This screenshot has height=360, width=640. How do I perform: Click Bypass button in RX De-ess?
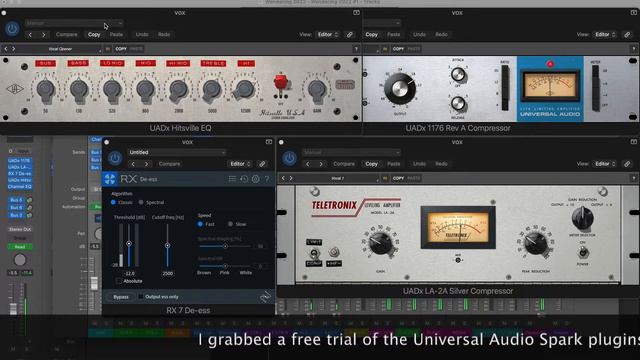pyautogui.click(x=121, y=297)
